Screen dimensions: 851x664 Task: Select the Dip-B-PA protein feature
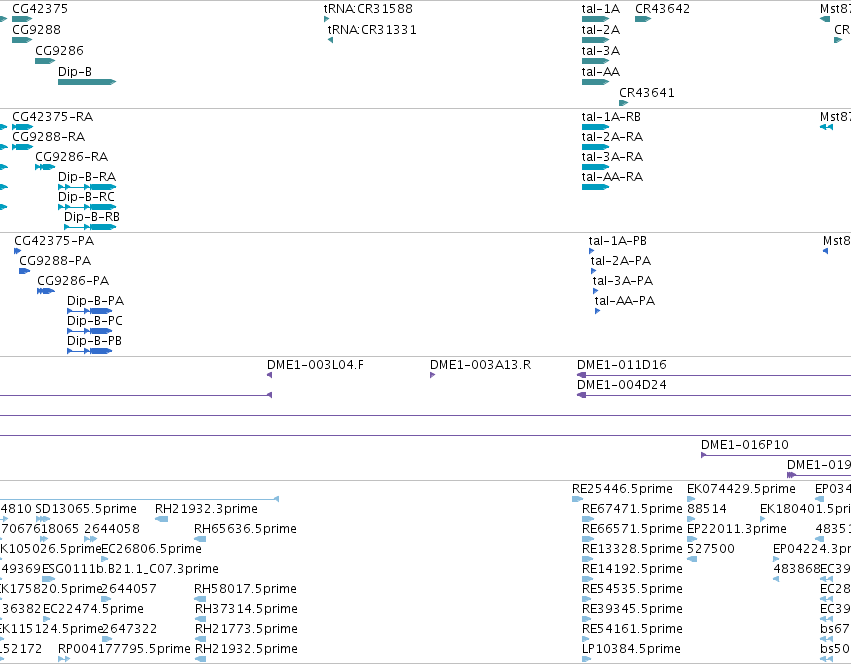click(x=90, y=311)
